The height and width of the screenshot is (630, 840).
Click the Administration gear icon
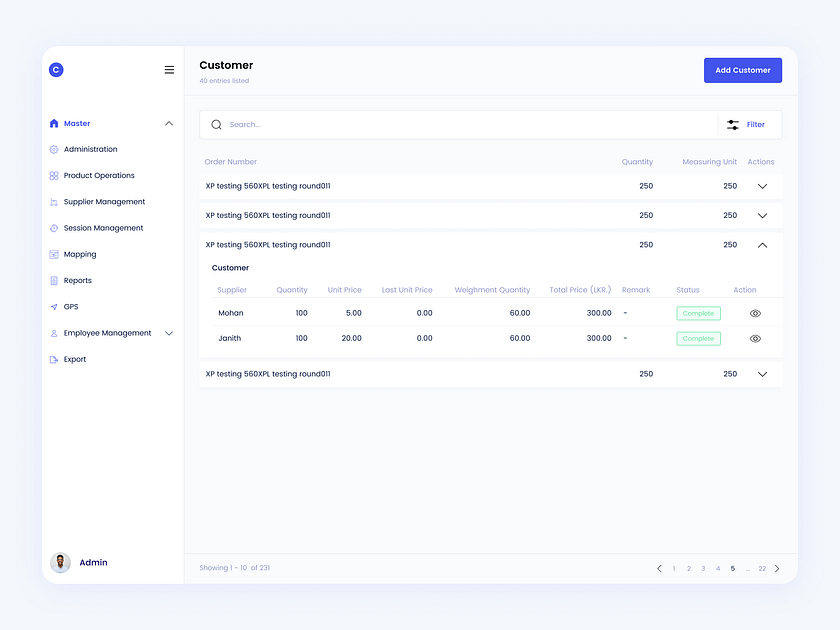coord(54,149)
